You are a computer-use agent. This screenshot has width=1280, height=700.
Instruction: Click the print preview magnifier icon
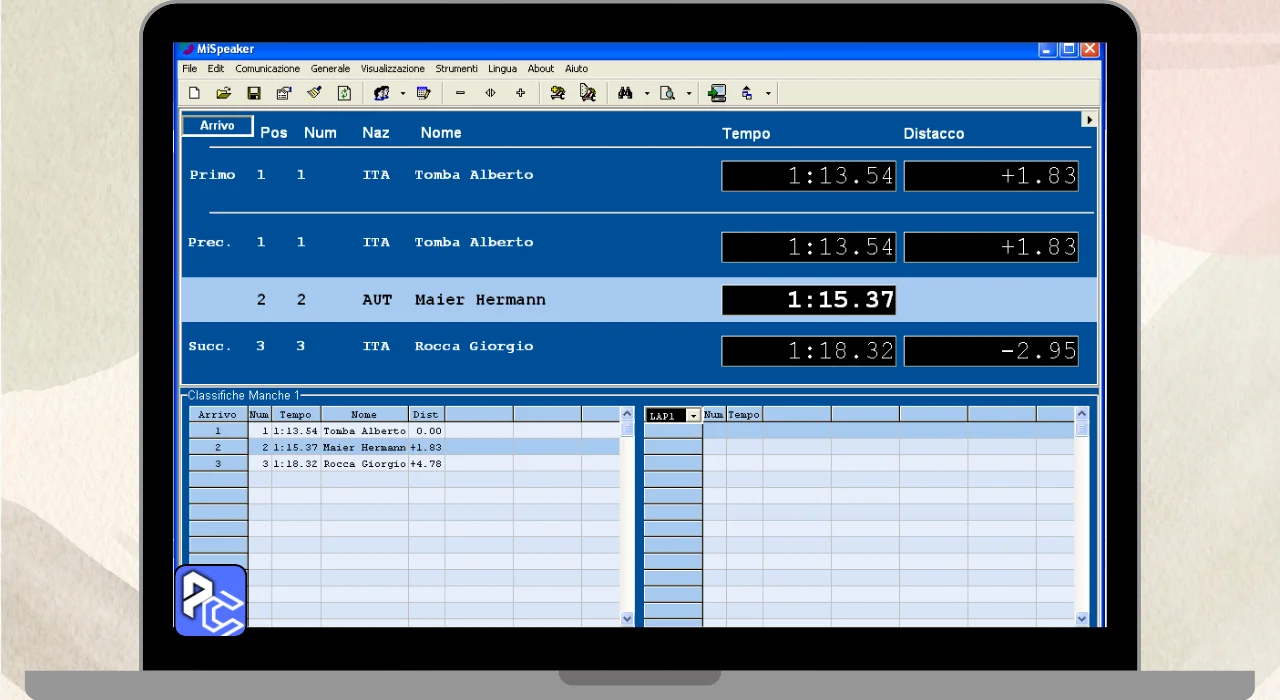tap(667, 93)
